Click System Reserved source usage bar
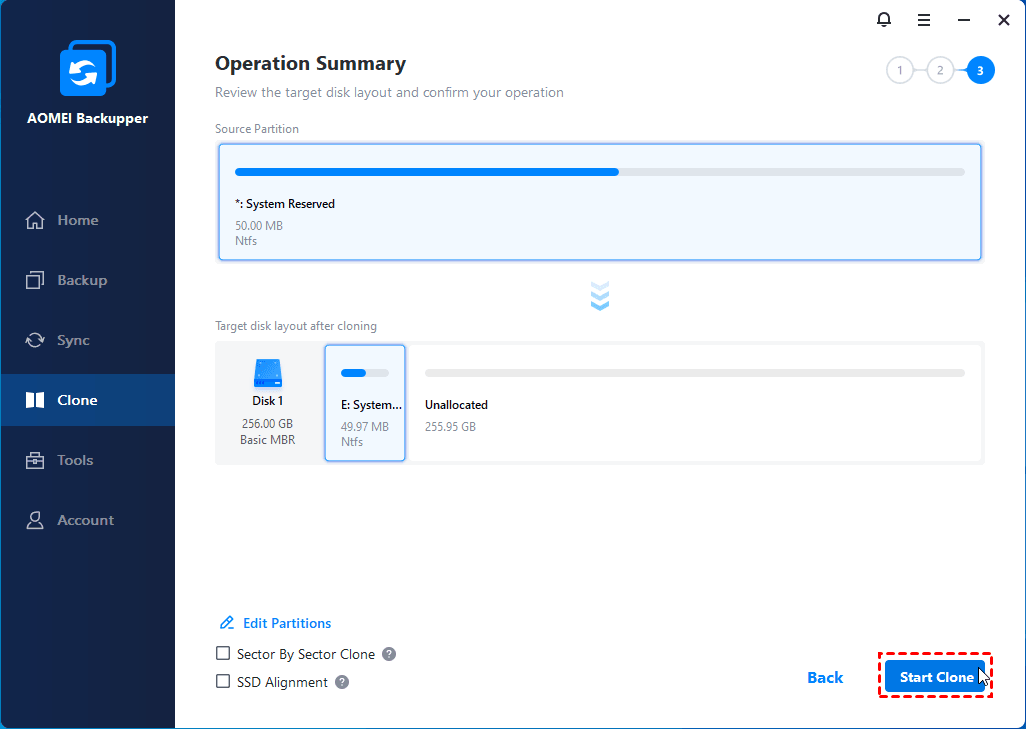 (599, 172)
